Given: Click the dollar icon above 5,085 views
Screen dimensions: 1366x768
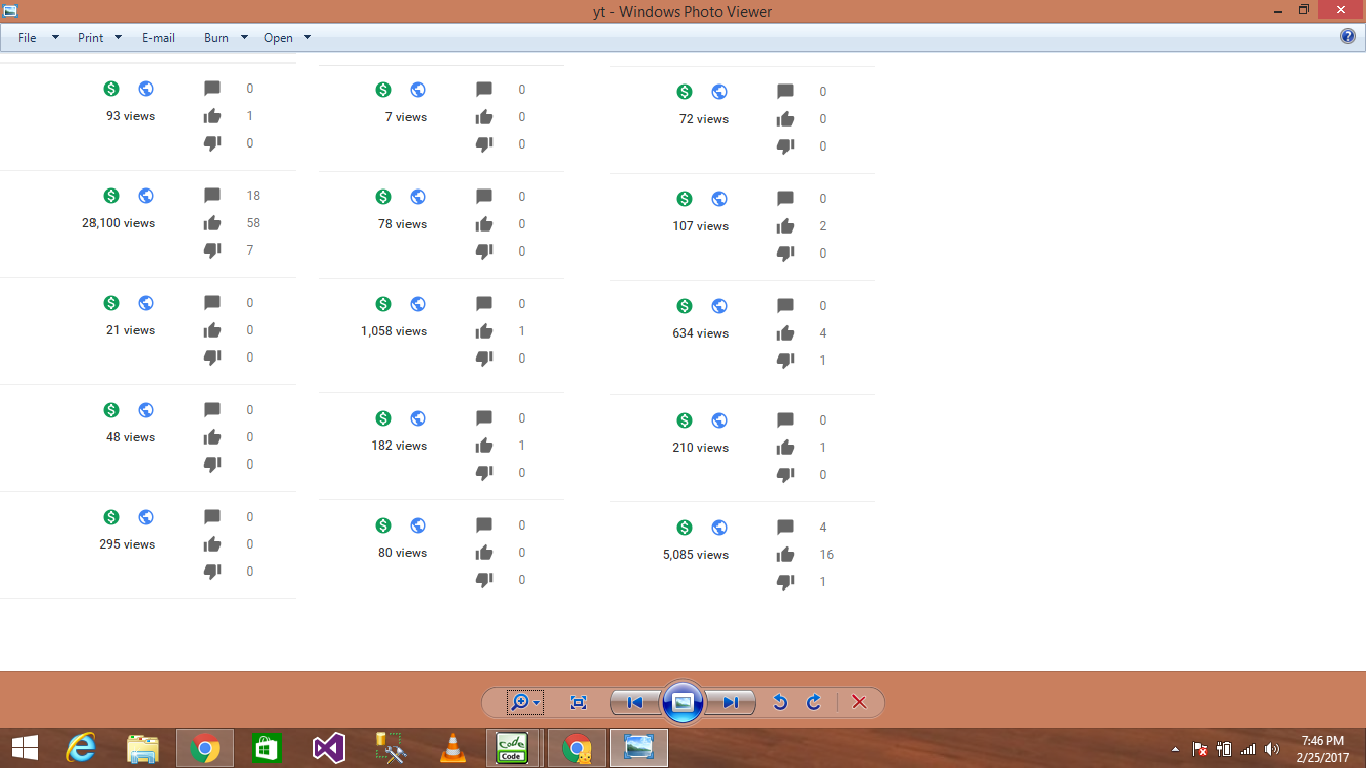Looking at the screenshot, I should click(x=685, y=527).
